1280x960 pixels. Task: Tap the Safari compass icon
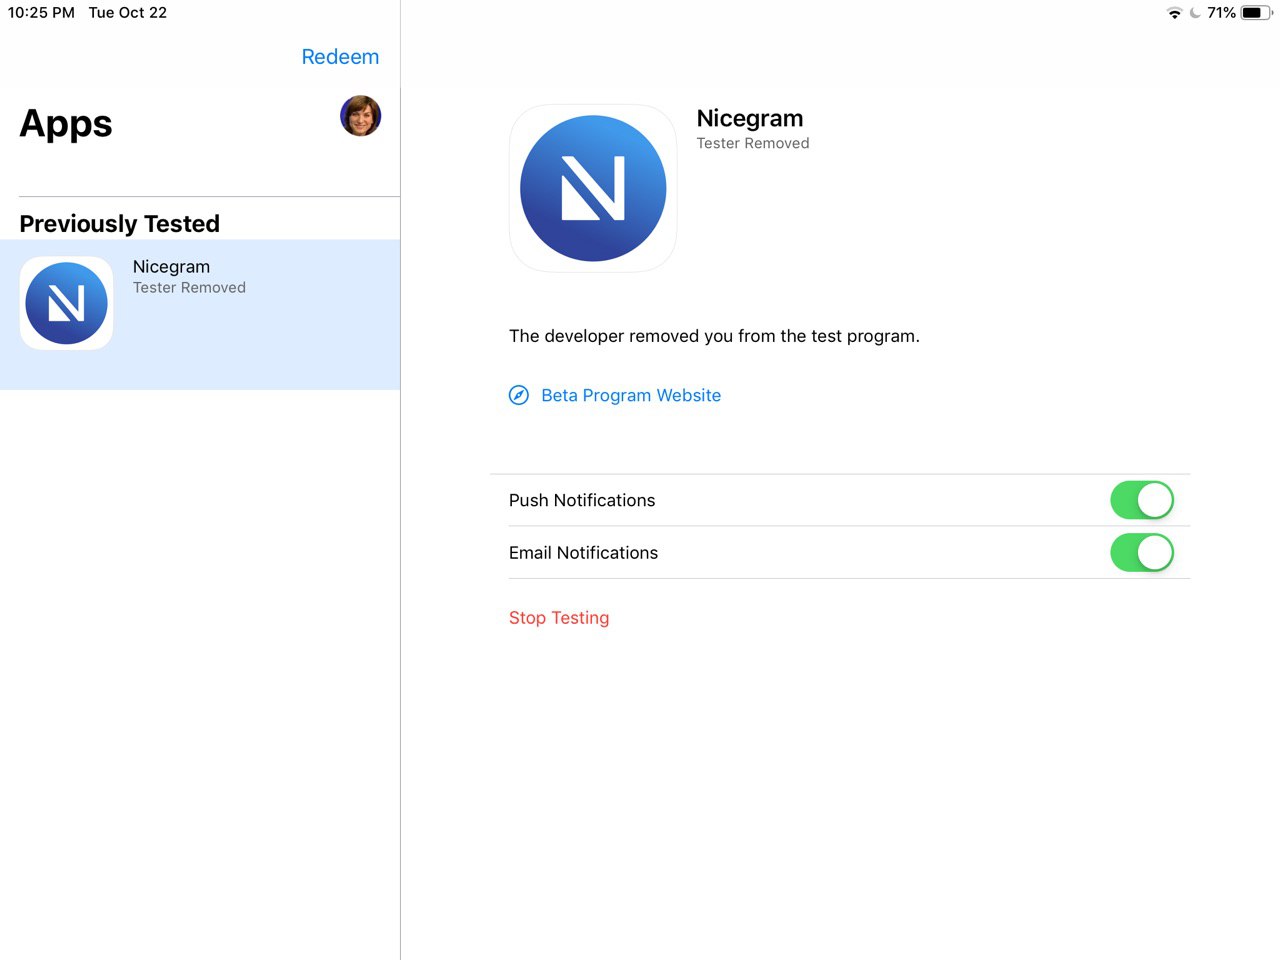click(519, 395)
